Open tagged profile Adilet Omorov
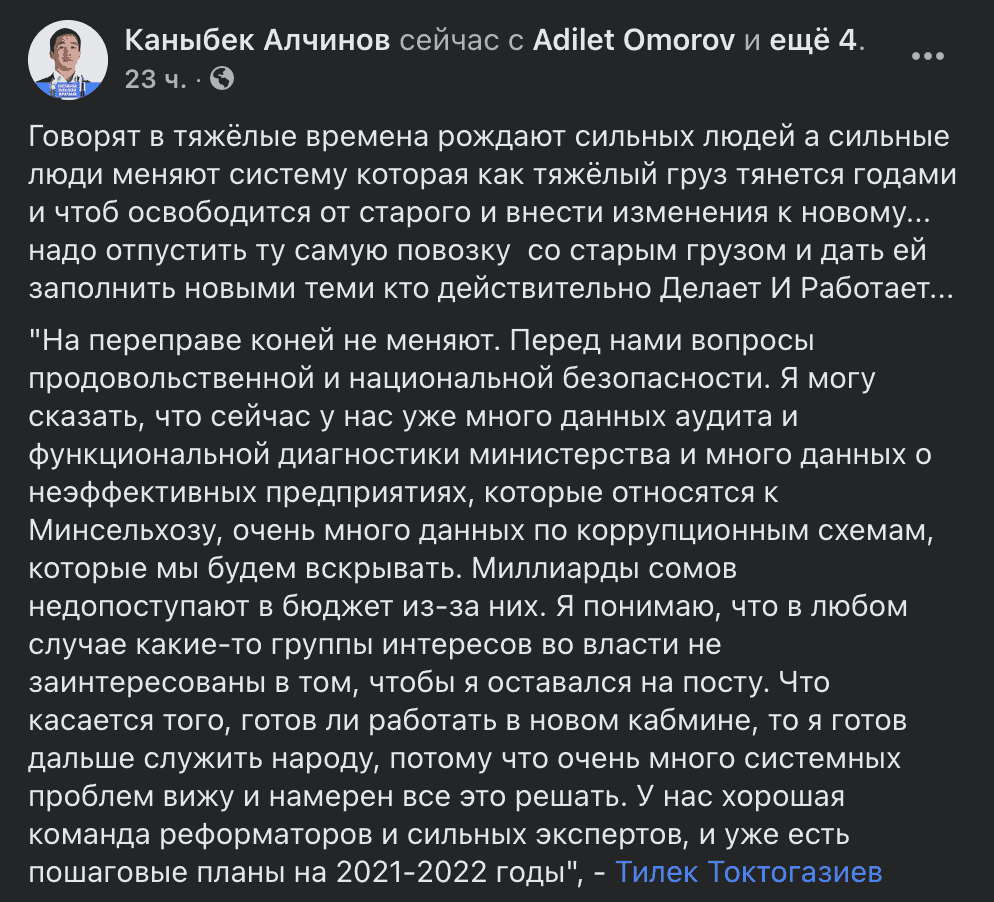Screen dimensions: 994x902 click(636, 41)
